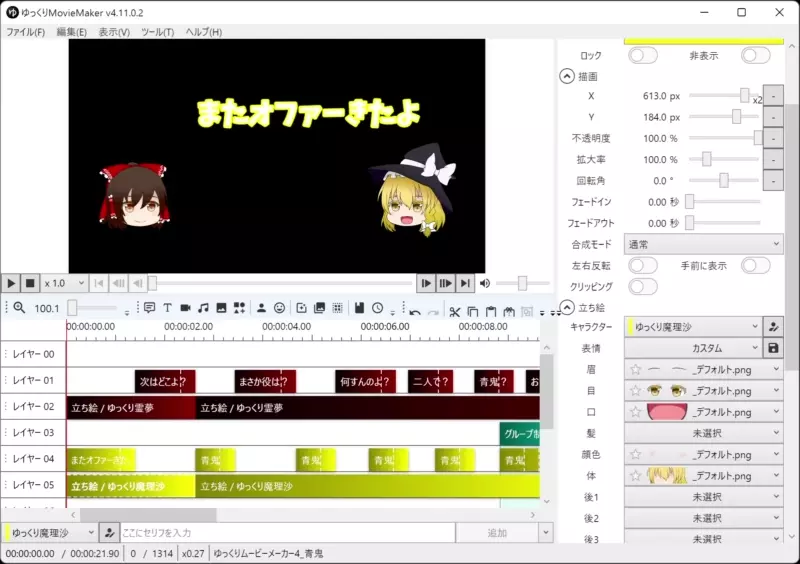Open the 表情 カスタム dropdown
This screenshot has width=800, height=564.
693,348
